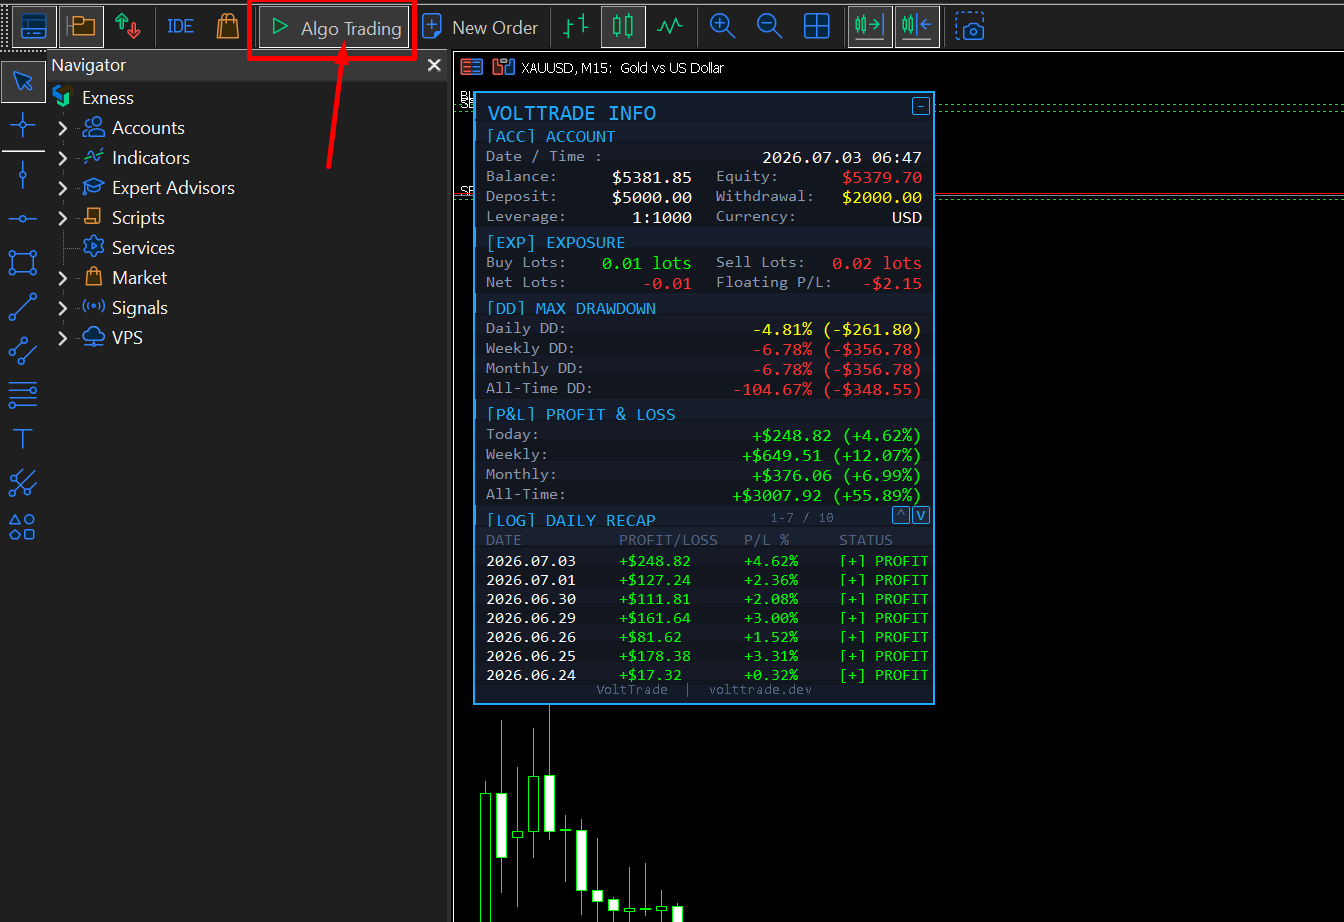
Task: Click the +$127.24 profit value
Action: pyautogui.click(x=655, y=580)
